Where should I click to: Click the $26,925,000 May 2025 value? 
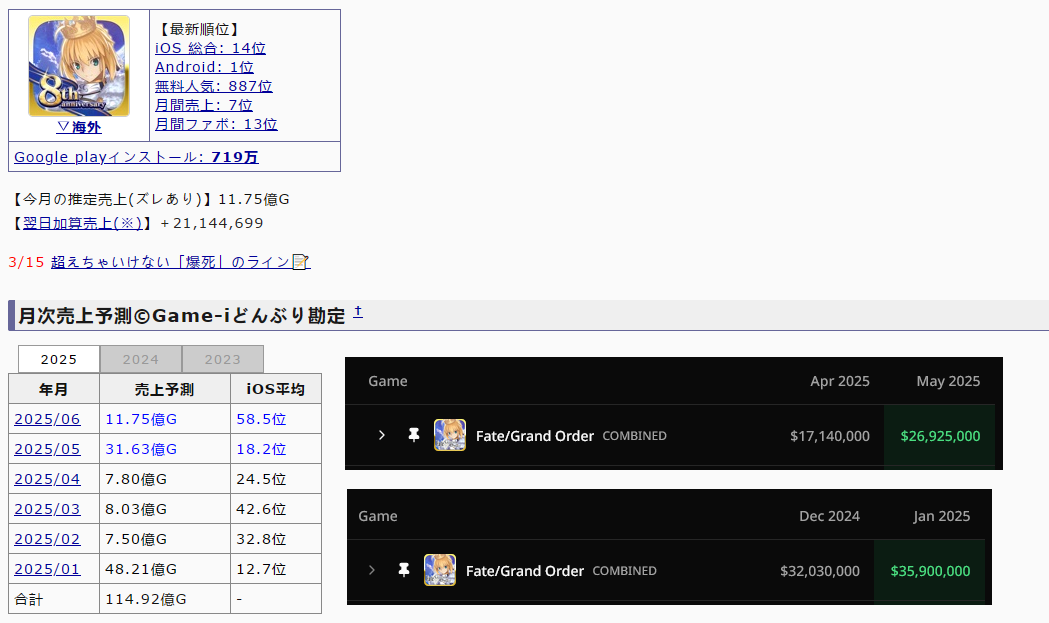pyautogui.click(x=940, y=436)
